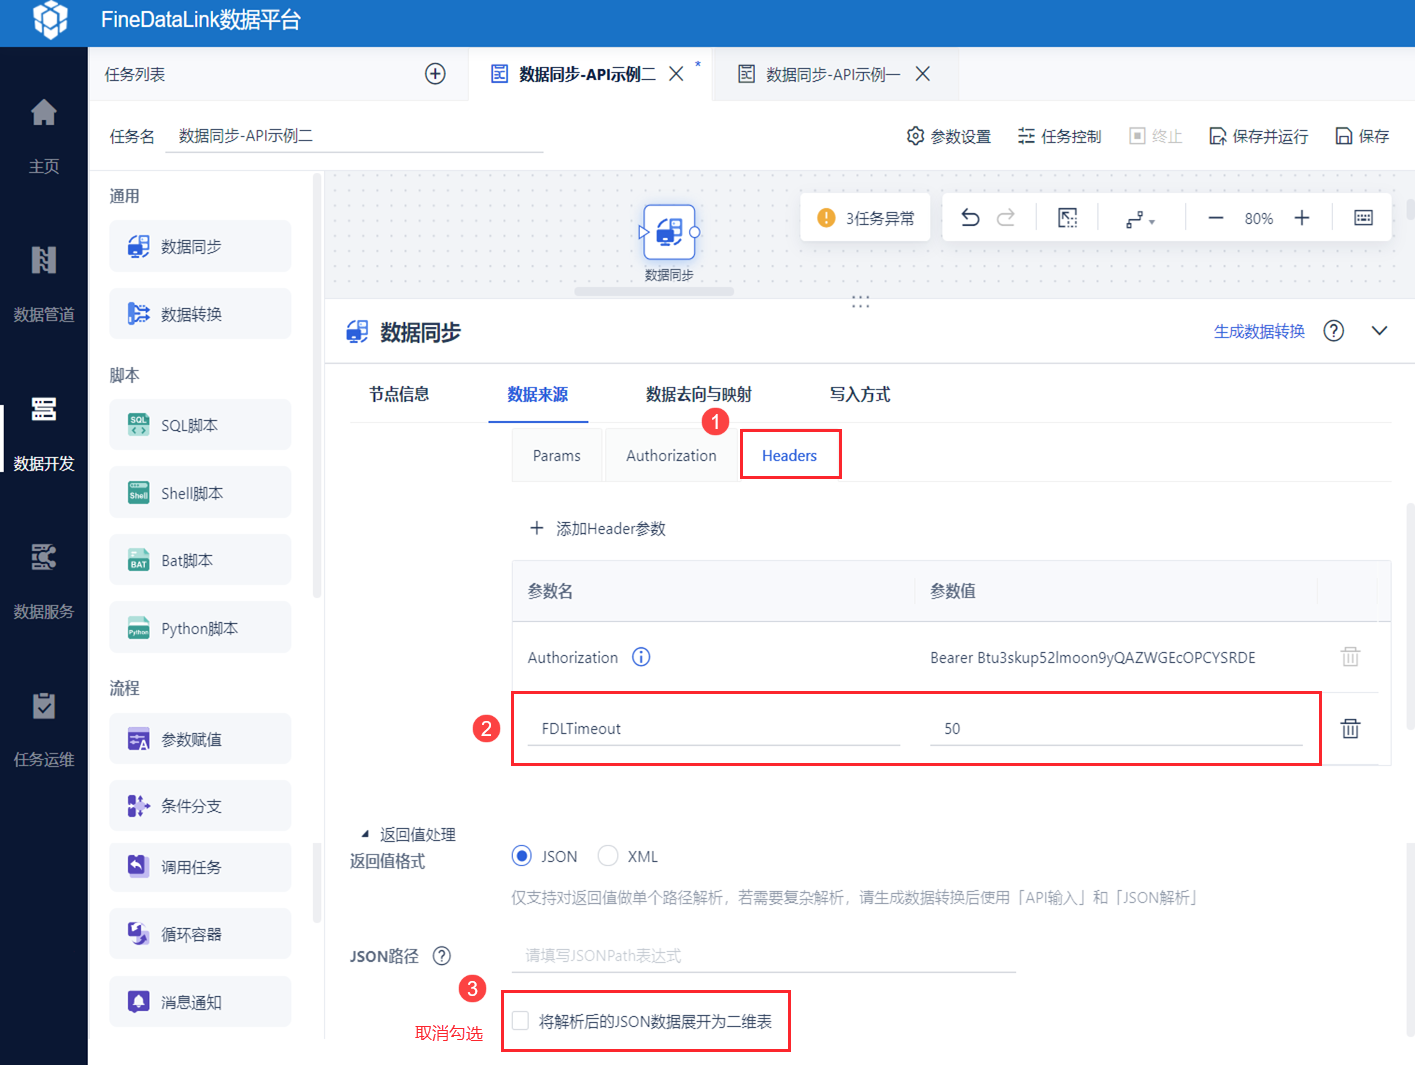Delete the Authorization header row

pos(1350,657)
